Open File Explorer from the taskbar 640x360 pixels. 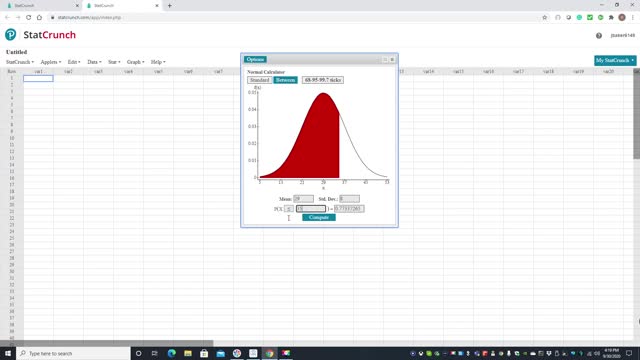tap(188, 353)
